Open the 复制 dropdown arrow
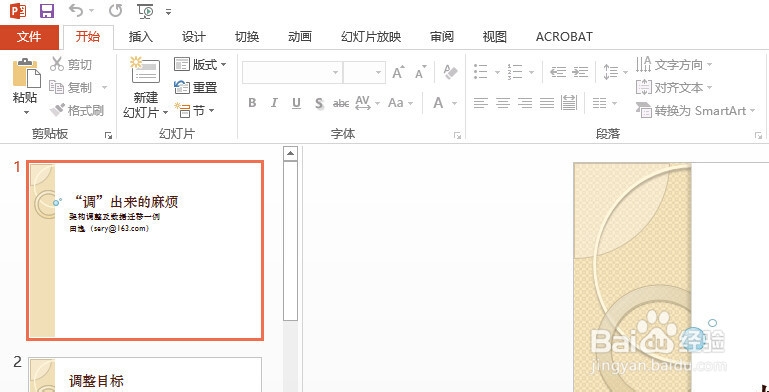 tap(104, 88)
